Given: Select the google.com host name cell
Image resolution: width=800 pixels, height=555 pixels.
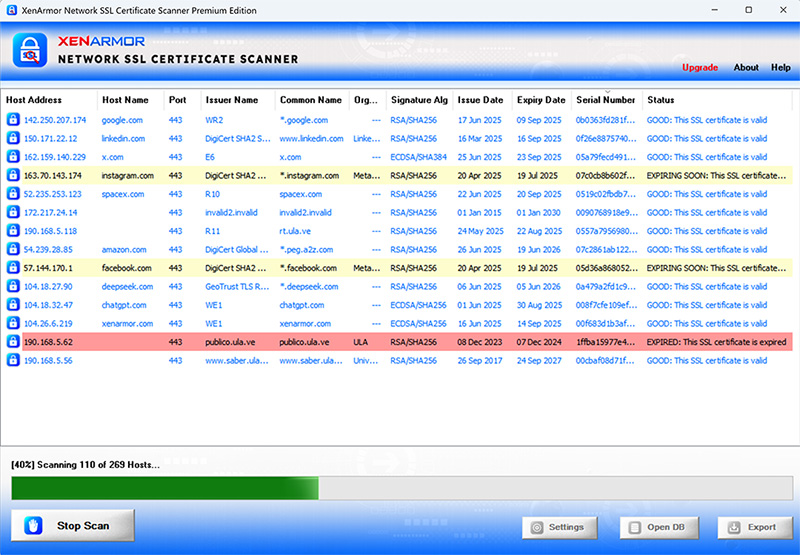Looking at the screenshot, I should 122,120.
